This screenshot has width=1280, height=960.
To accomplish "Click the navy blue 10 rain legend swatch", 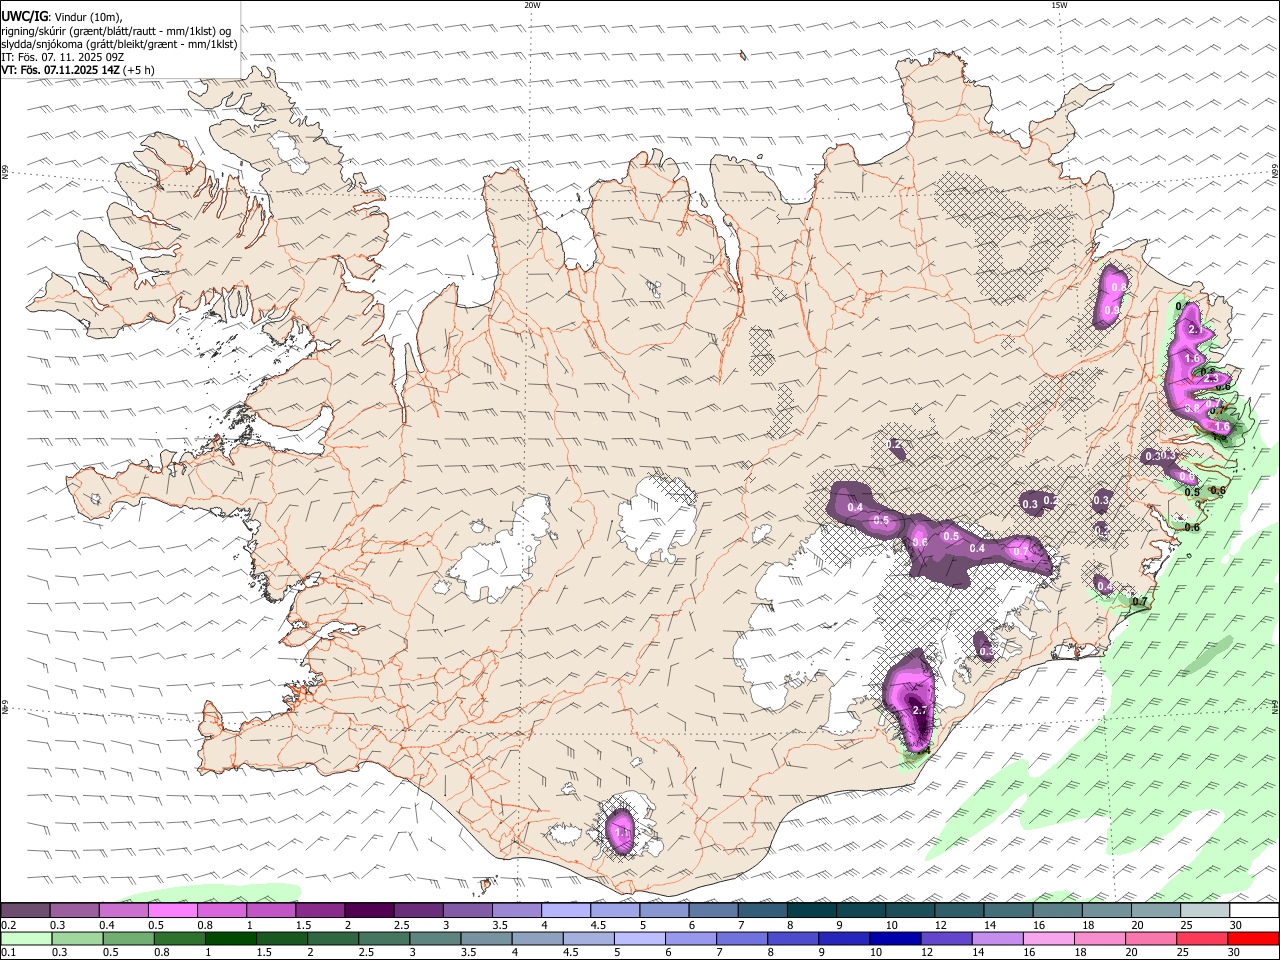I will point(895,938).
